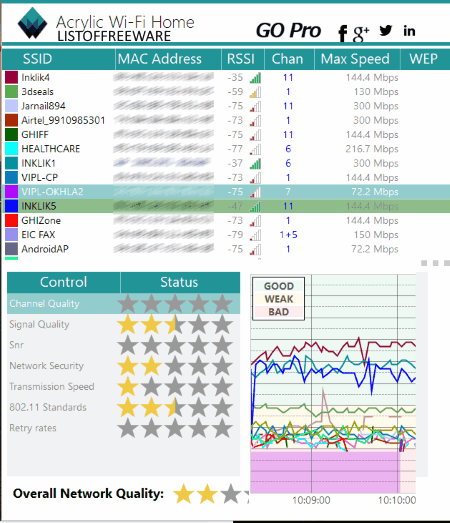
Task: Open the Twitter bird icon
Action: tap(386, 30)
